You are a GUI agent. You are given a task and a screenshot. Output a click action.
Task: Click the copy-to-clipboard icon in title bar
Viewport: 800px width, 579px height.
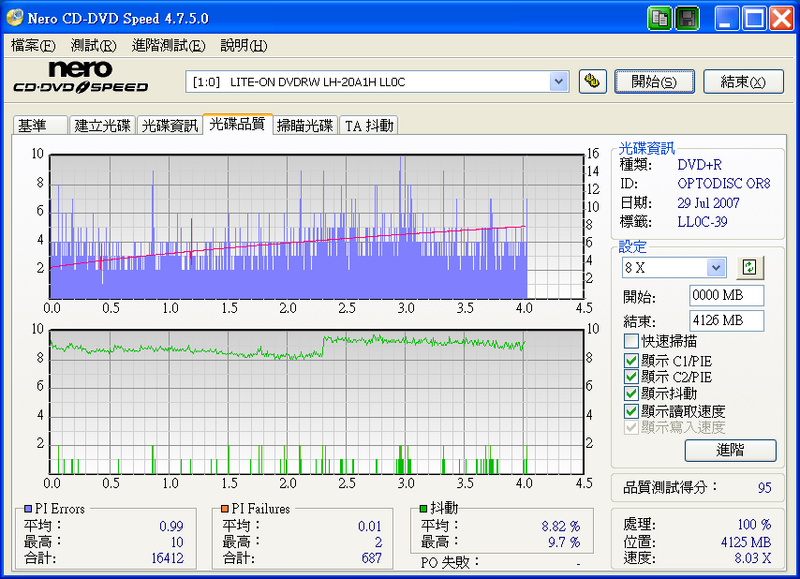tap(660, 19)
